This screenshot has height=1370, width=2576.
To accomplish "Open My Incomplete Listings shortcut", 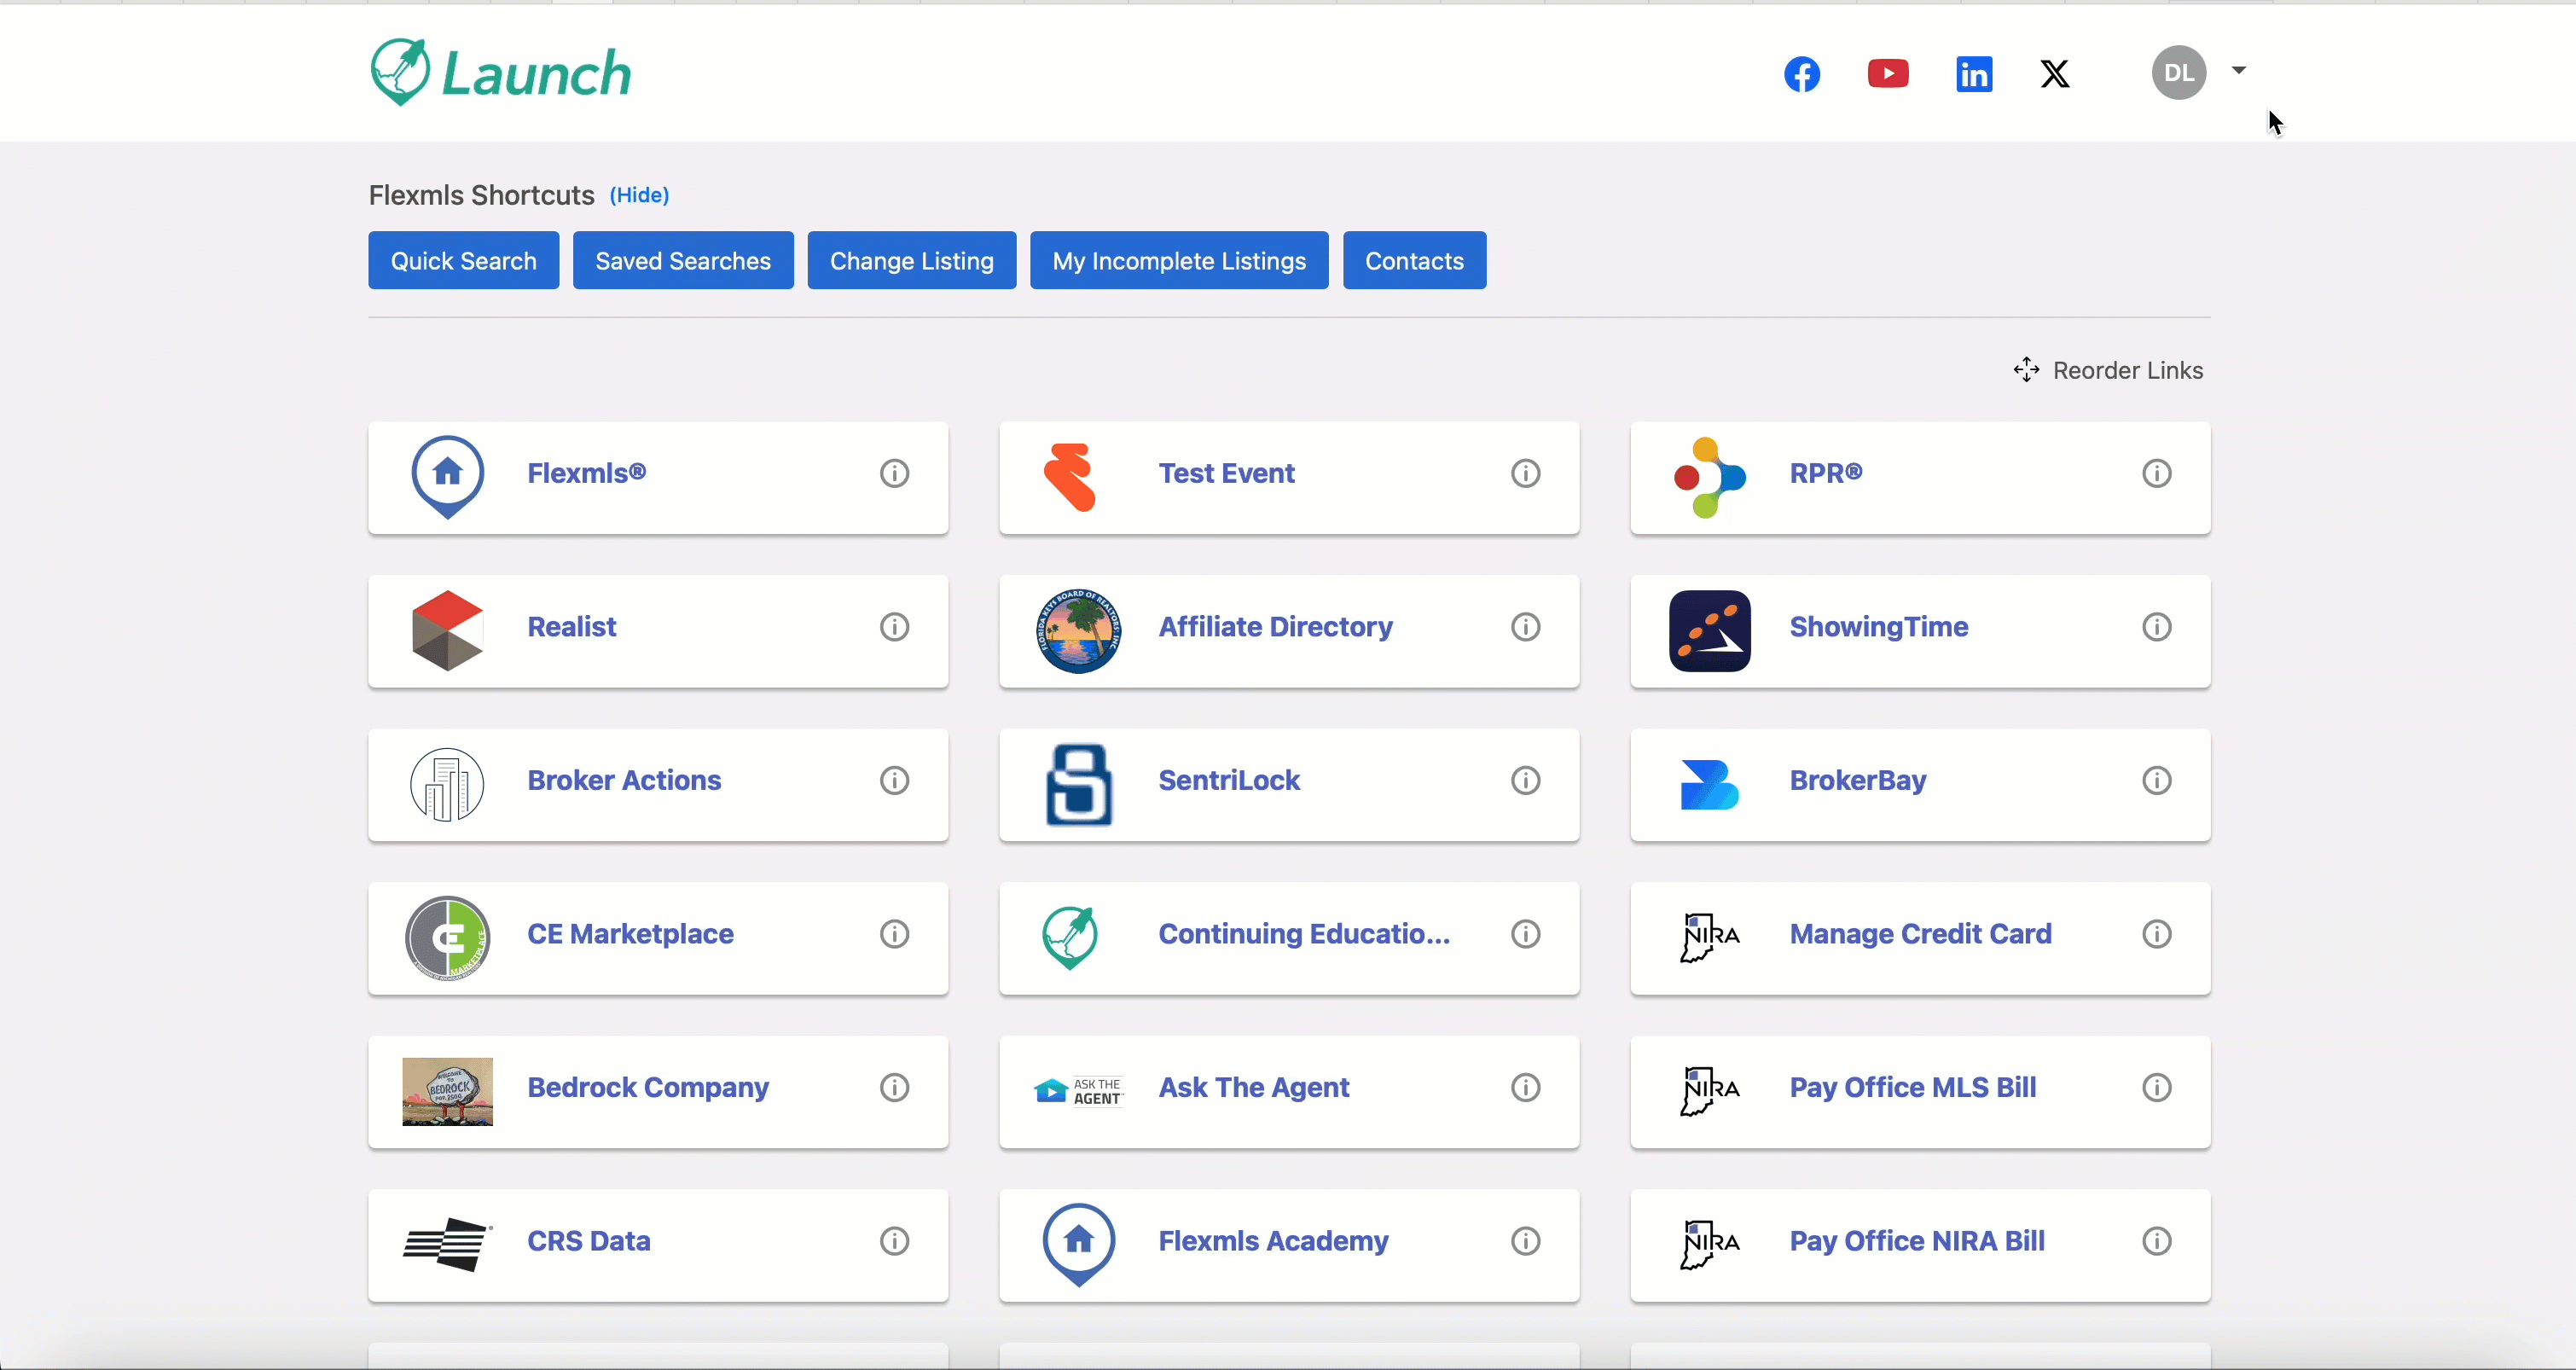I will (x=1178, y=261).
